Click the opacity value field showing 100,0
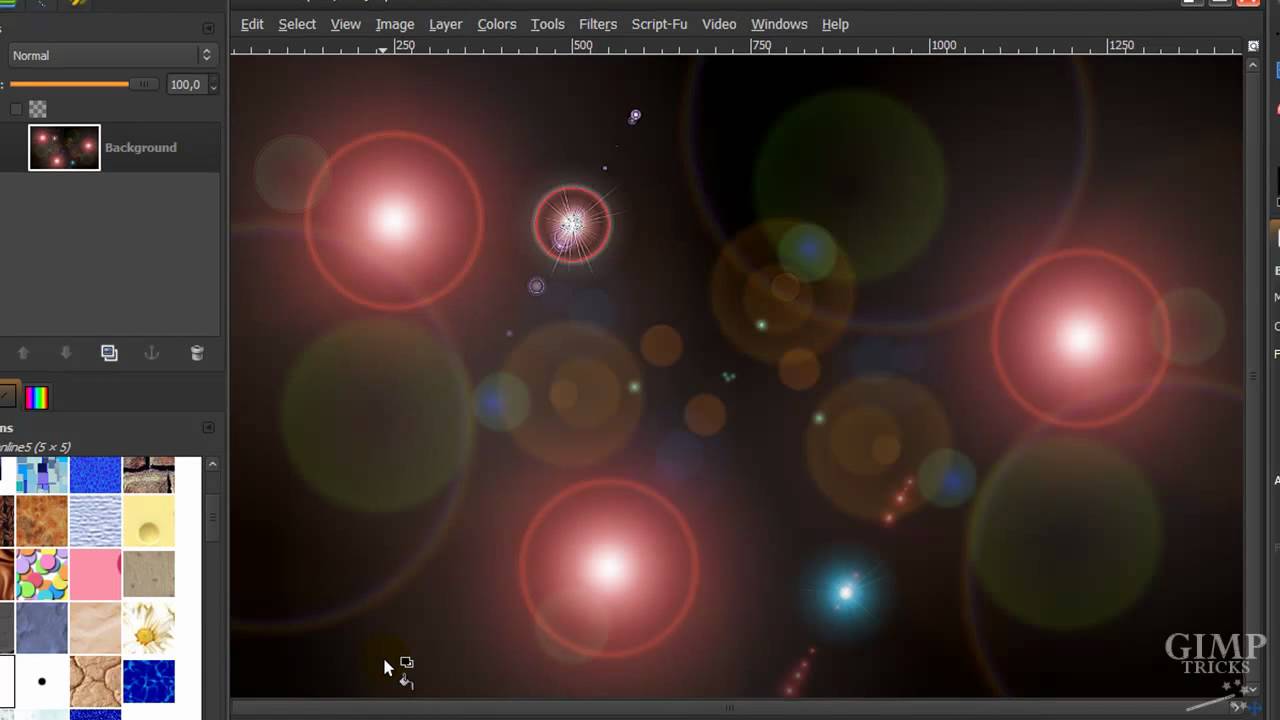The width and height of the screenshot is (1280, 720). point(186,85)
